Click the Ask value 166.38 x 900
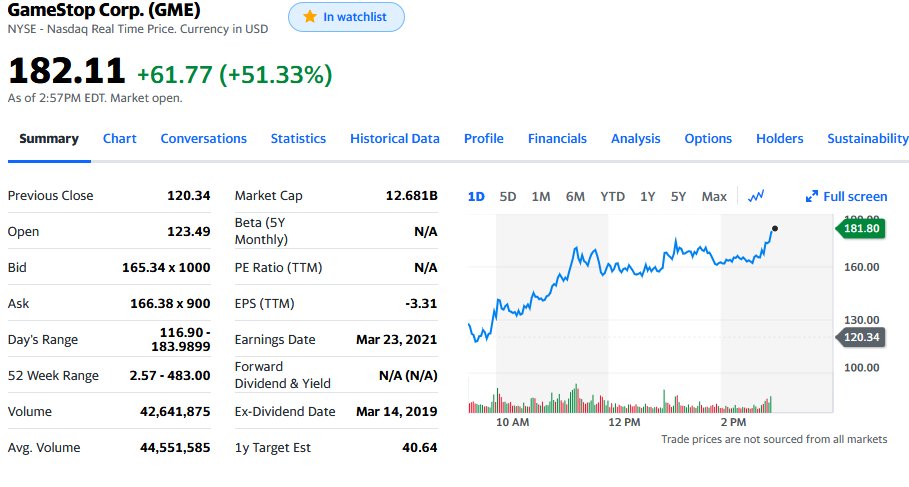This screenshot has height=487, width=909. click(170, 303)
